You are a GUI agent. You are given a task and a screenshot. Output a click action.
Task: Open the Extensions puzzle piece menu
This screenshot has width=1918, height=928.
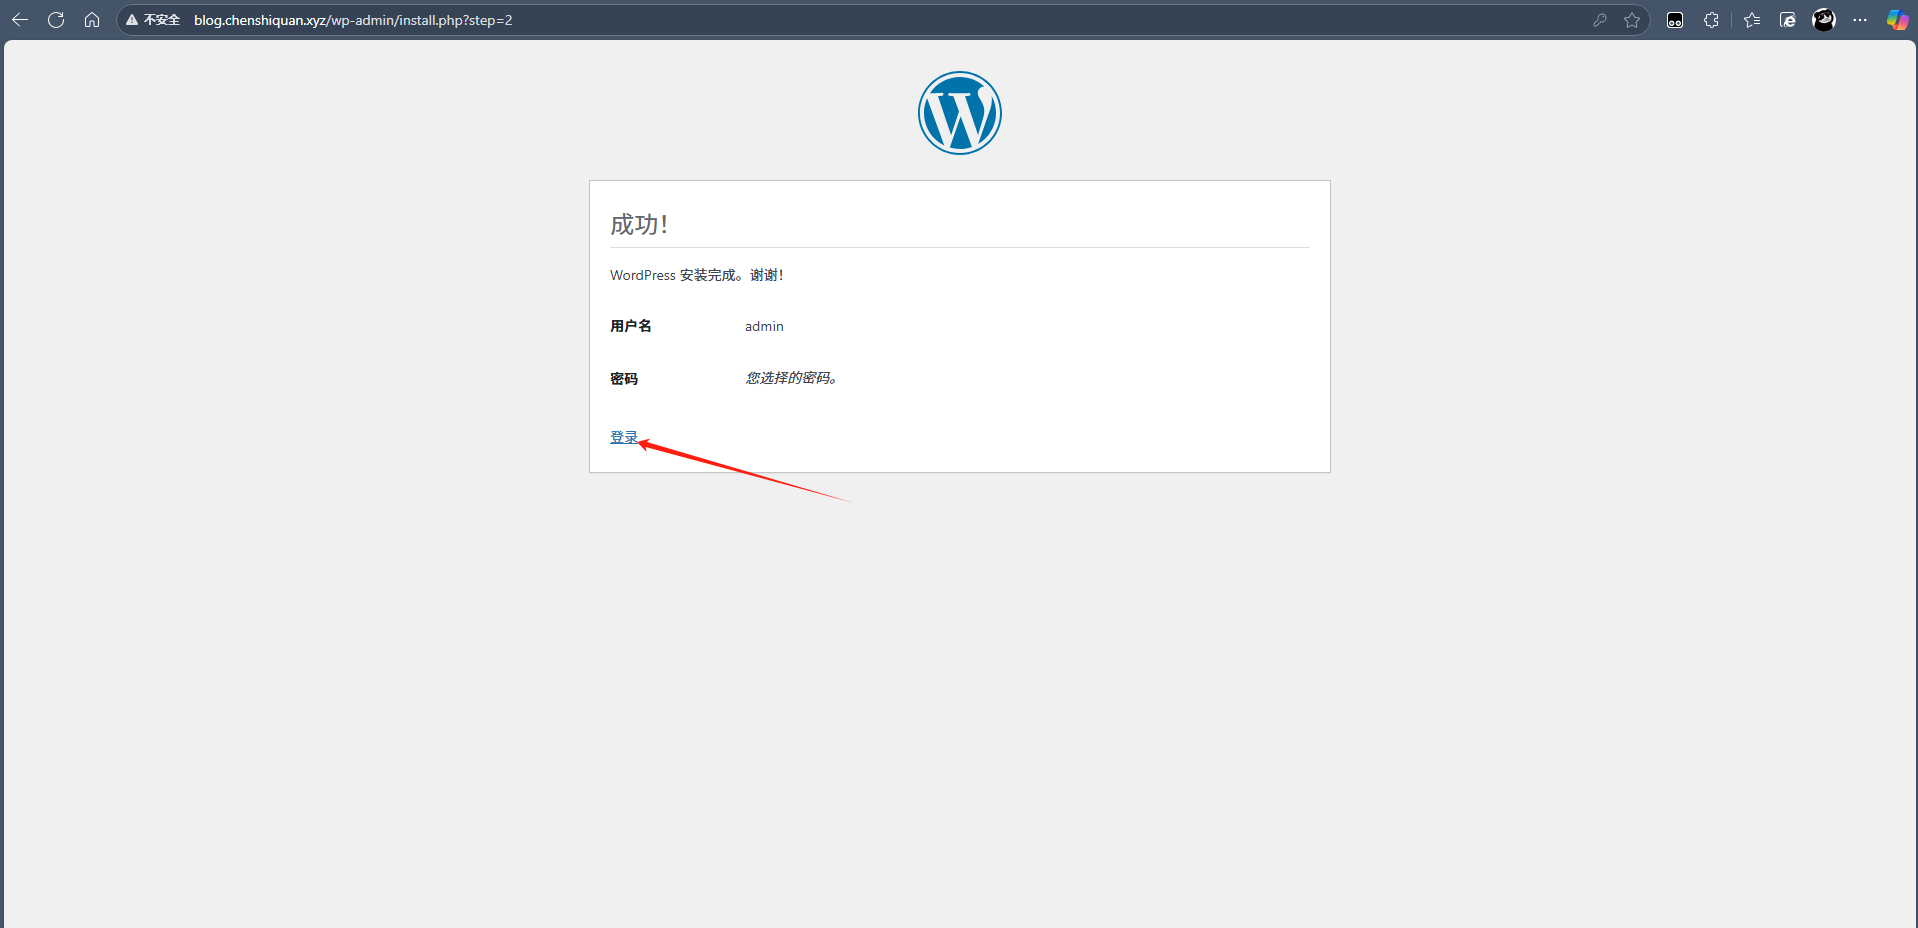[x=1712, y=20]
